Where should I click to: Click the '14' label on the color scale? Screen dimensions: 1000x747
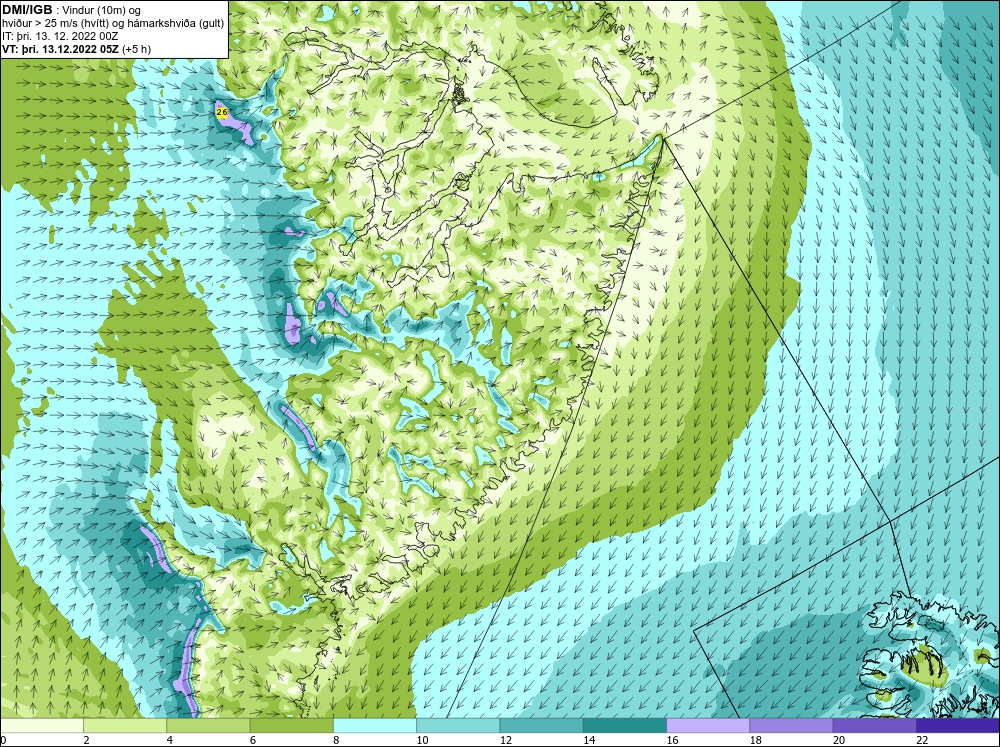click(x=589, y=740)
